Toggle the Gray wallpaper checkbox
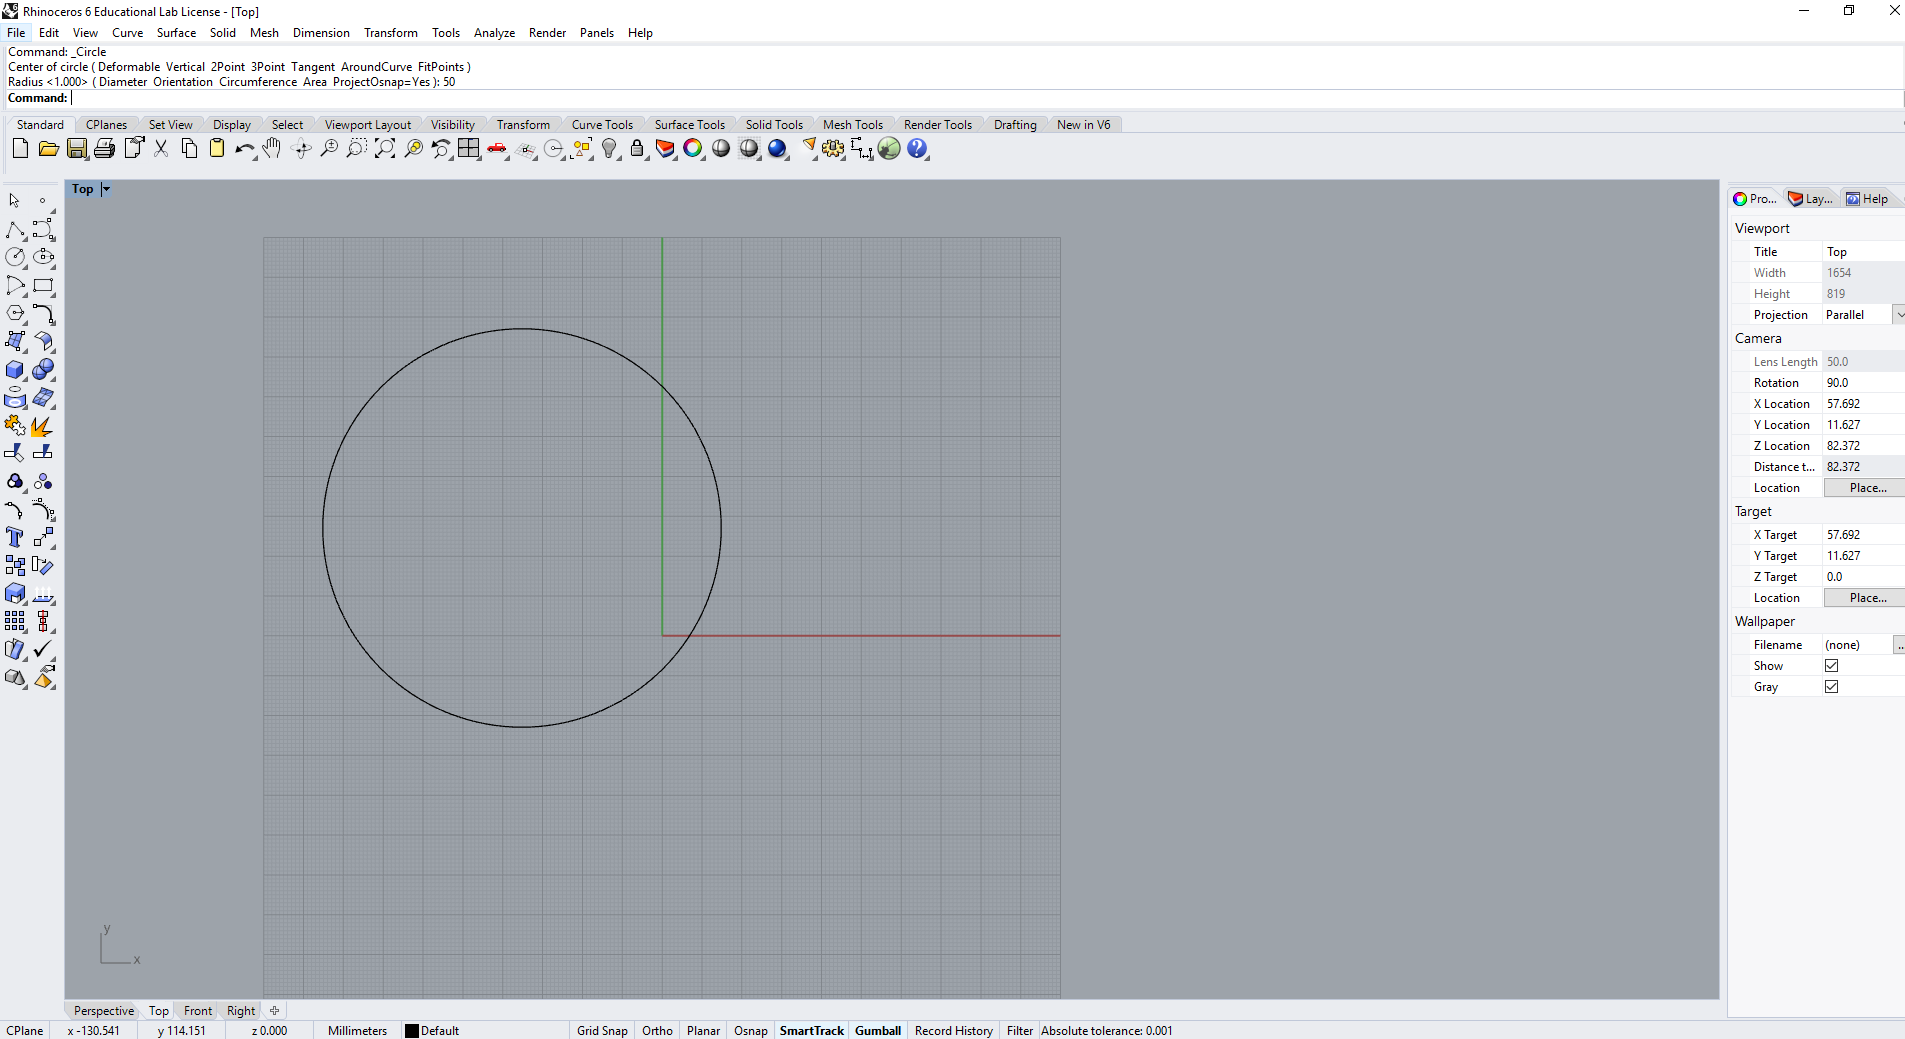This screenshot has height=1039, width=1905. (x=1831, y=687)
